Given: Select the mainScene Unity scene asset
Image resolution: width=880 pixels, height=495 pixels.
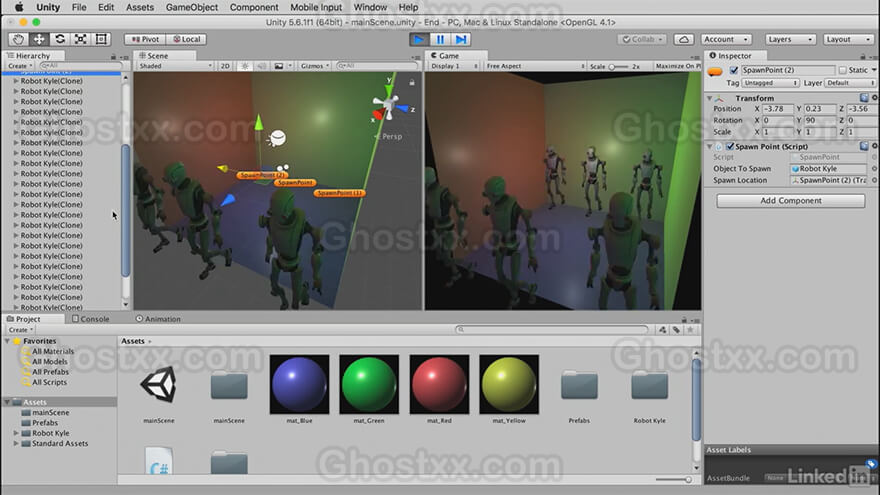Looking at the screenshot, I should coord(159,384).
